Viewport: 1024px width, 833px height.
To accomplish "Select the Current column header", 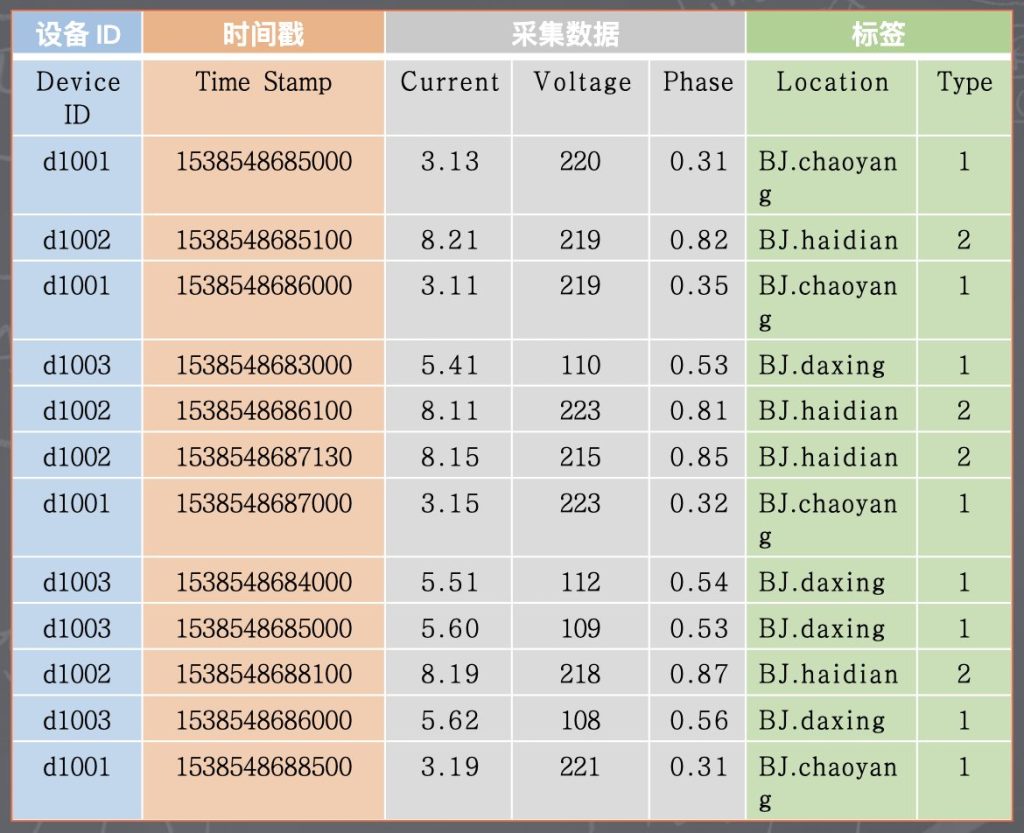I will (x=448, y=83).
